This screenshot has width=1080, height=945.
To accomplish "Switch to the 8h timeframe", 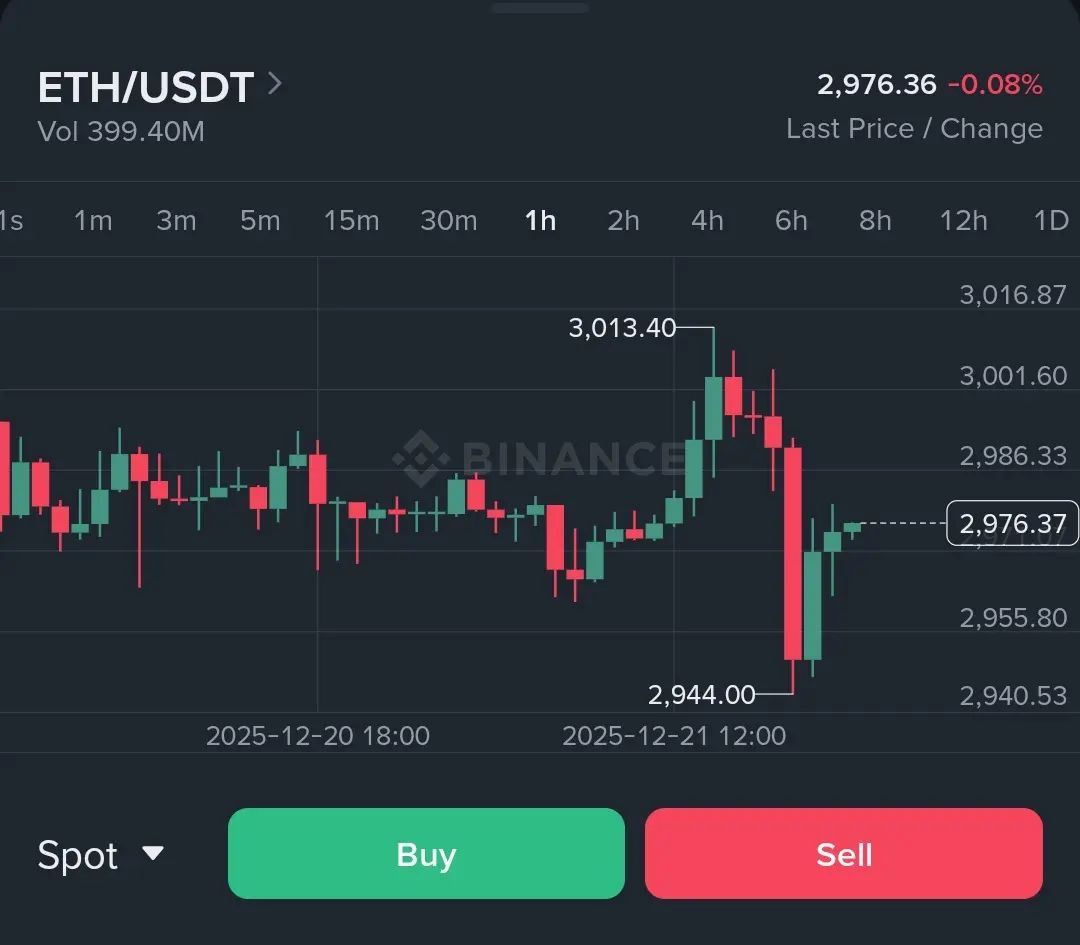I will coord(875,220).
